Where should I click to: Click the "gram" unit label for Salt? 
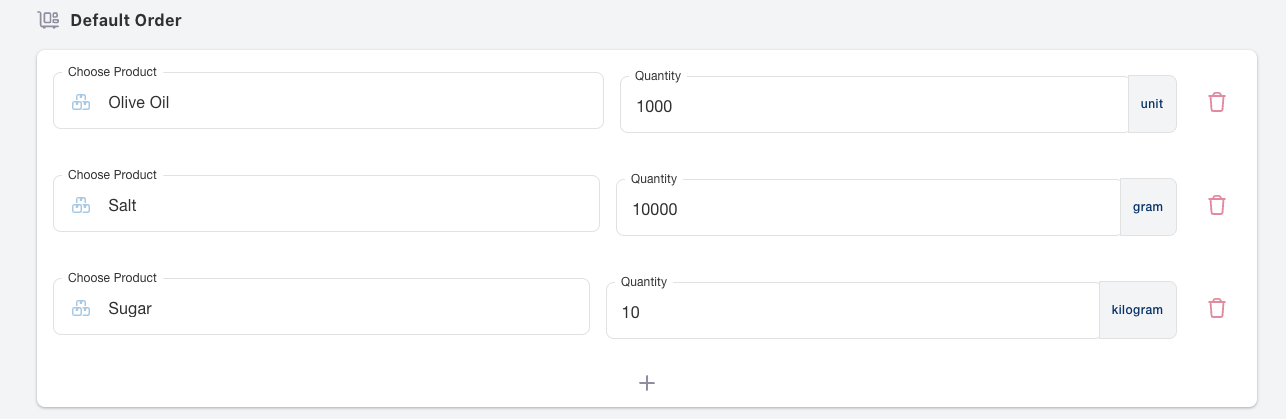(x=1147, y=207)
